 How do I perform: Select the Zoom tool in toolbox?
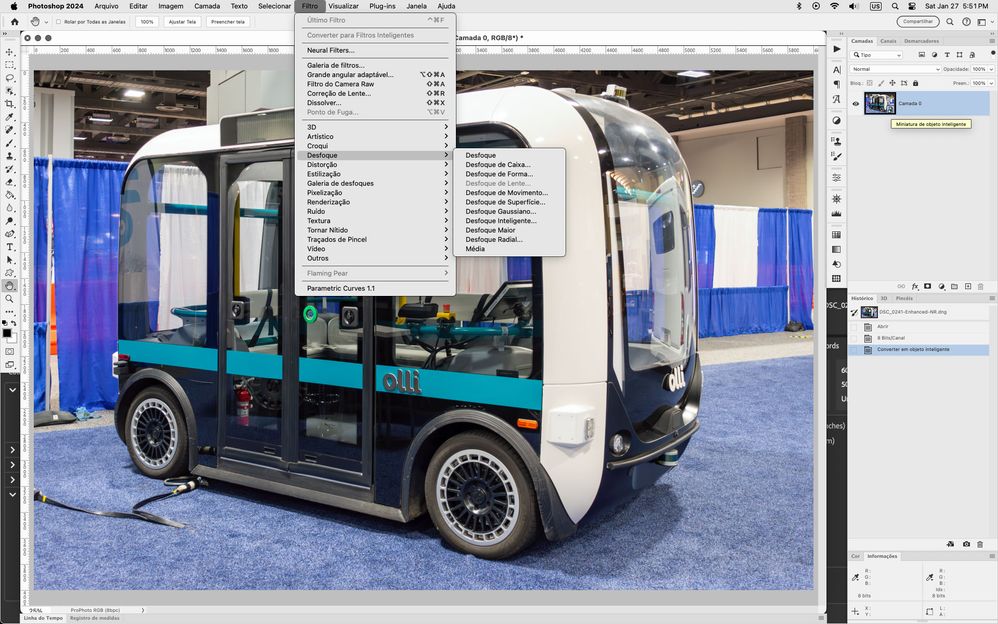(9, 299)
